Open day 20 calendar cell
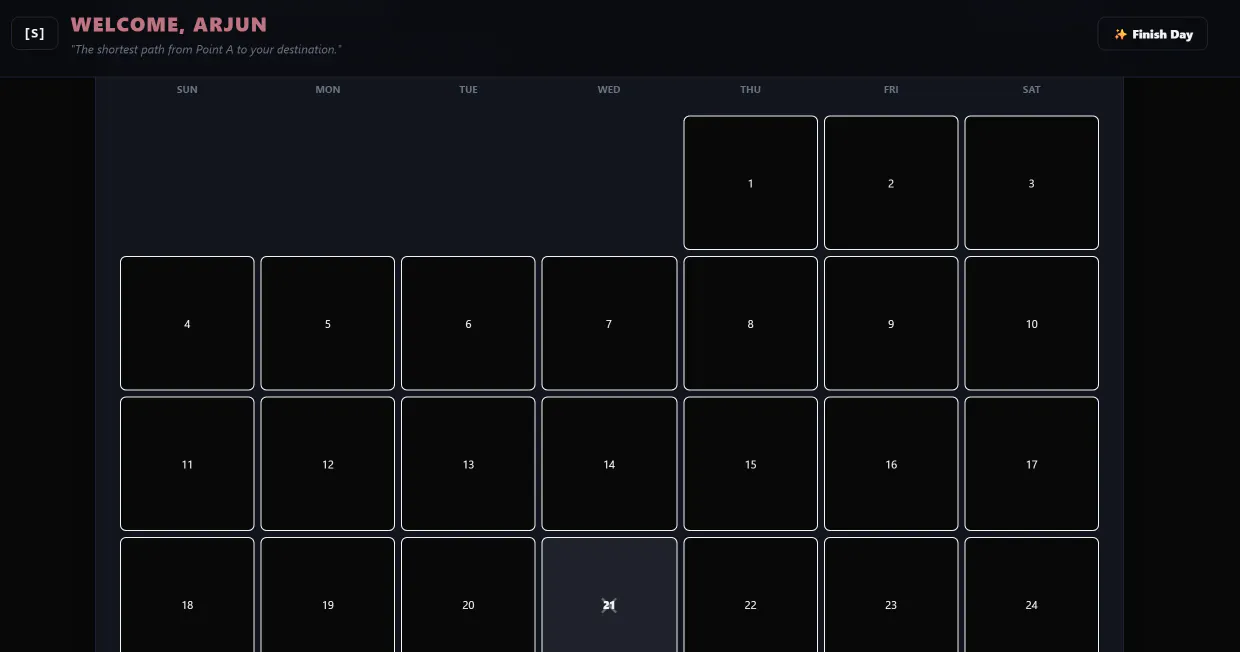This screenshot has width=1240, height=652. coord(468,595)
